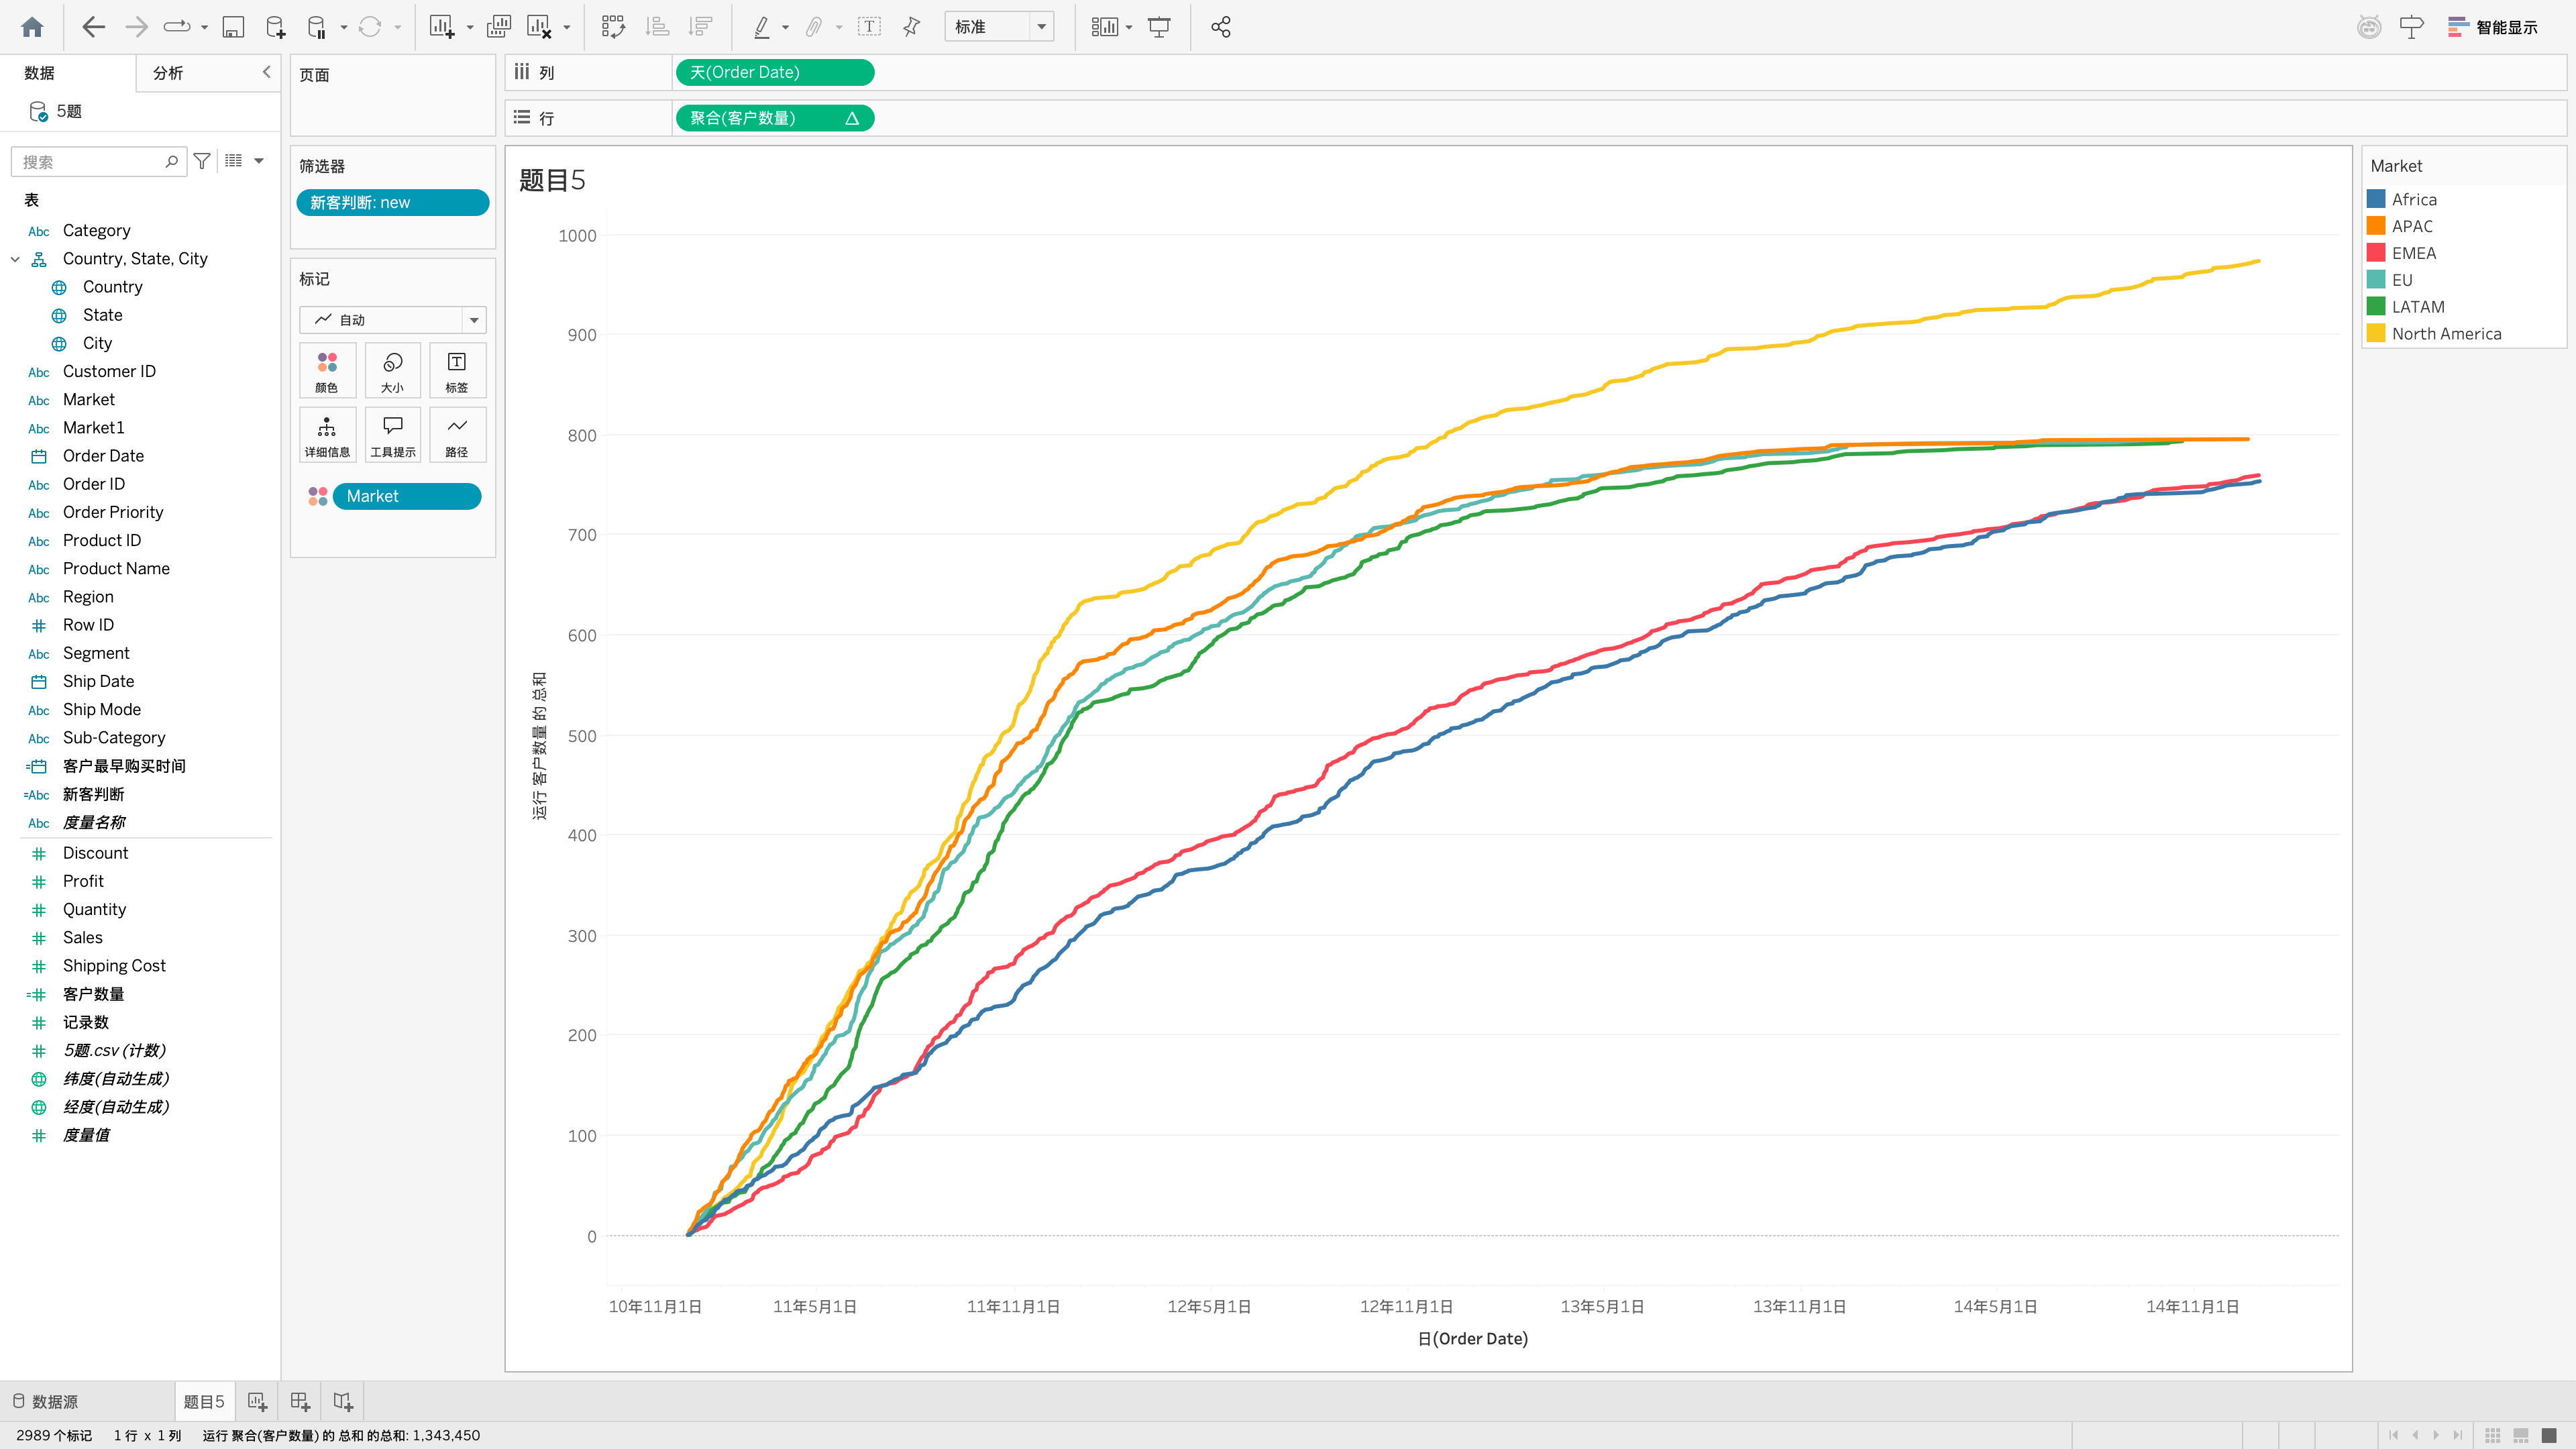The height and width of the screenshot is (1449, 2576).
Task: Collapse the Country, State, City hierarchy
Action: click(x=15, y=259)
